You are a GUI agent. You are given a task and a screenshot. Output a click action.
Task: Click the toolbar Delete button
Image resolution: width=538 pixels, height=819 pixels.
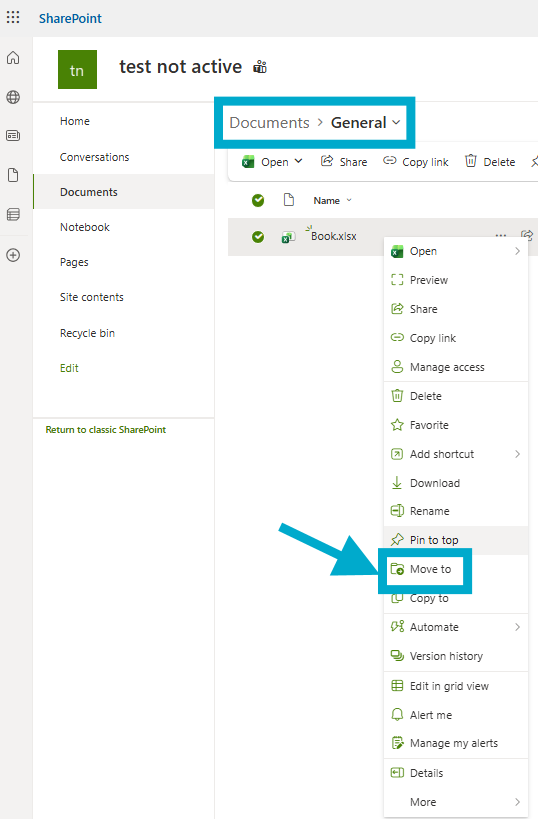(x=490, y=162)
